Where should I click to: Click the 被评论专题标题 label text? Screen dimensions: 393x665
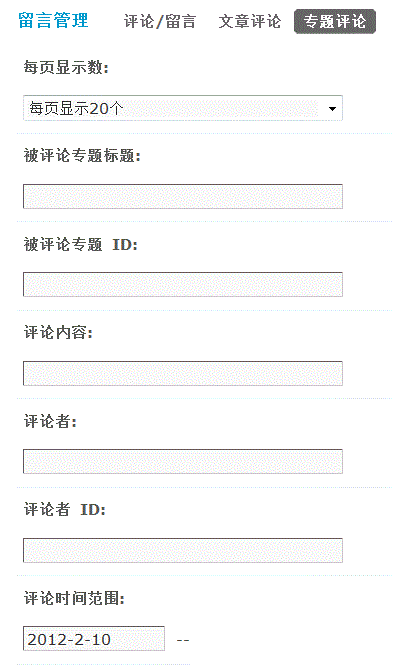click(82, 156)
